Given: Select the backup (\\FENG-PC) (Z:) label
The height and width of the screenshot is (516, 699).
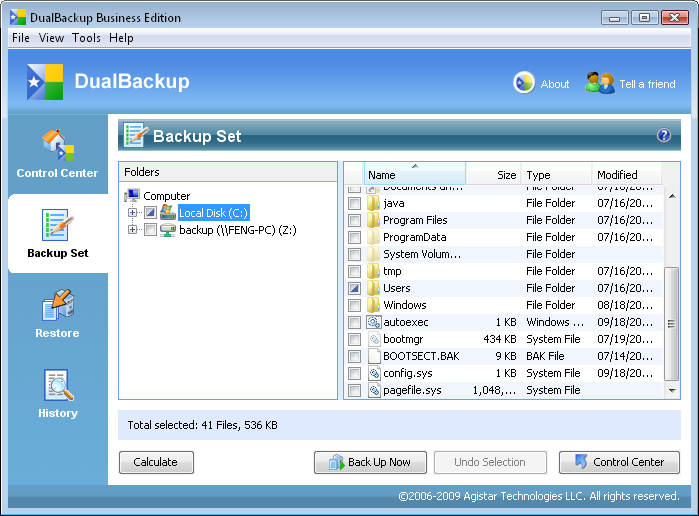Looking at the screenshot, I should point(238,230).
